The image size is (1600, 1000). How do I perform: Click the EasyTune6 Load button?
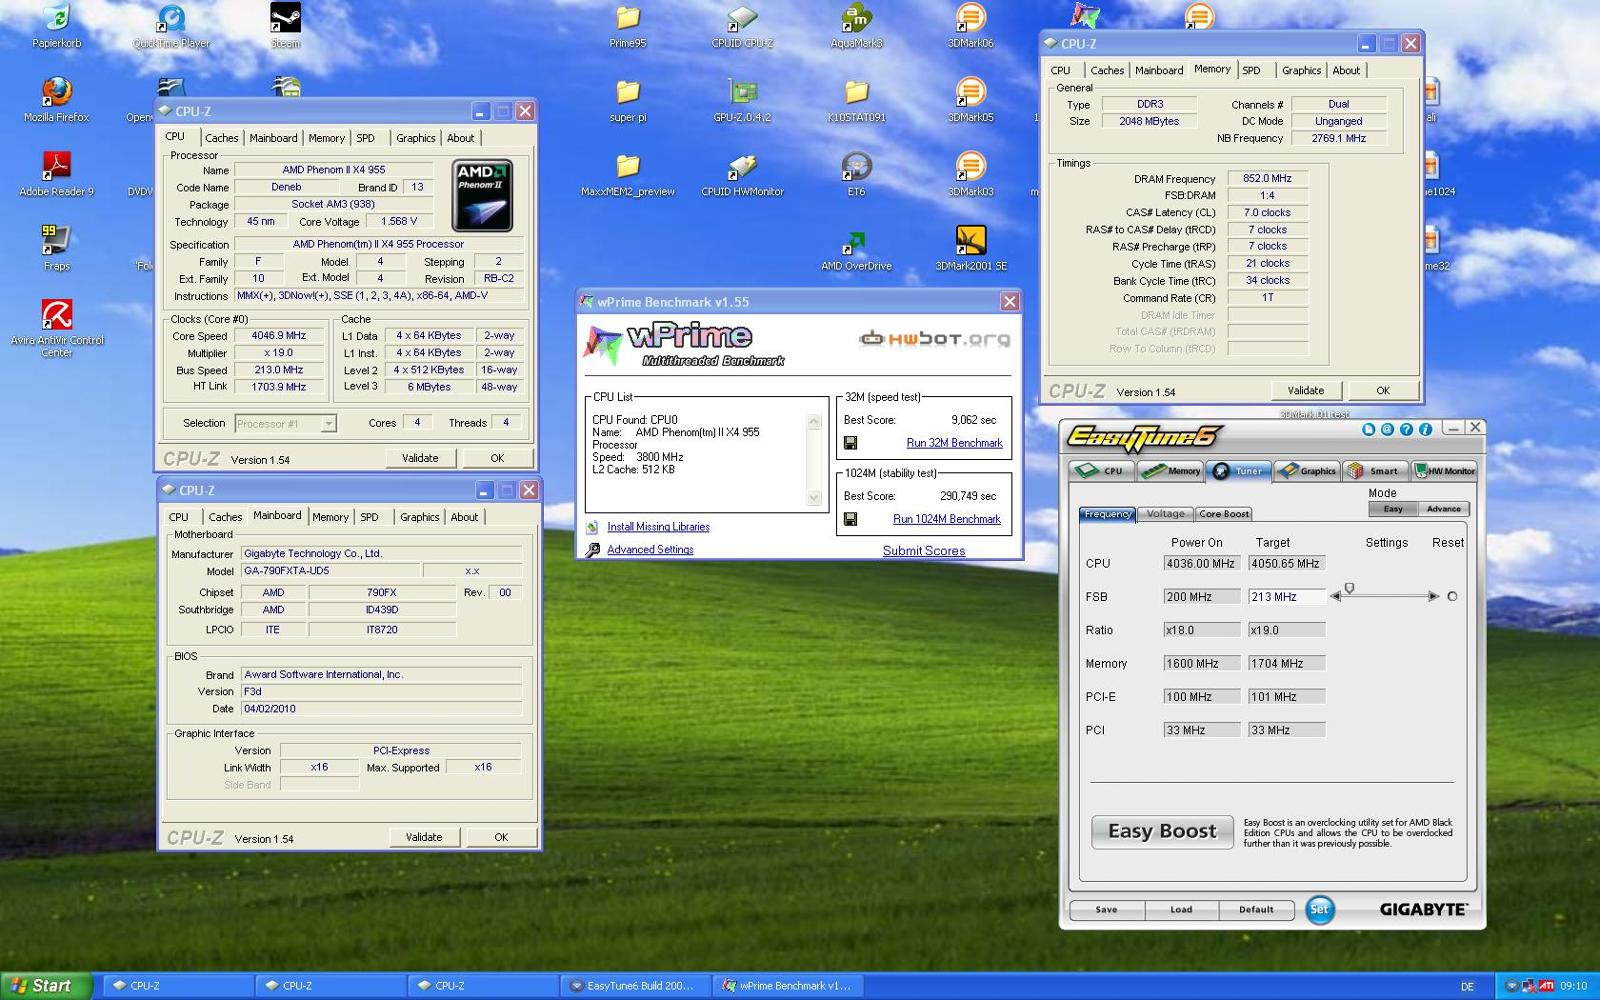click(x=1181, y=910)
